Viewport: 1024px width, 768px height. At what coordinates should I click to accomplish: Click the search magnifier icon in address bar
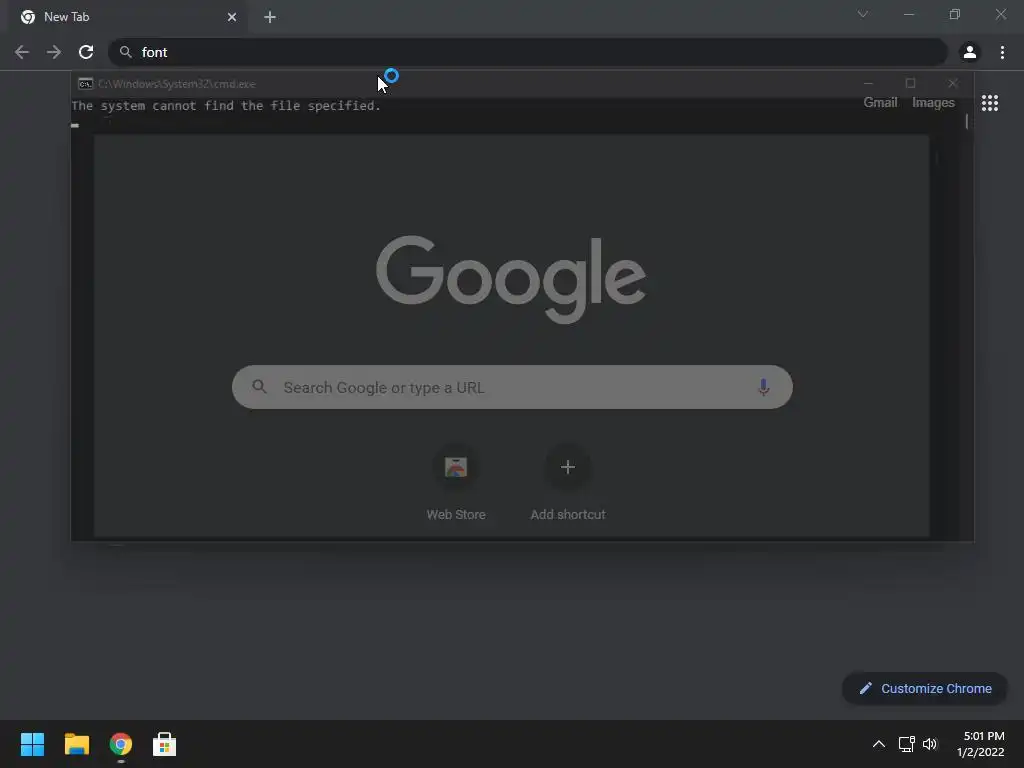click(125, 52)
